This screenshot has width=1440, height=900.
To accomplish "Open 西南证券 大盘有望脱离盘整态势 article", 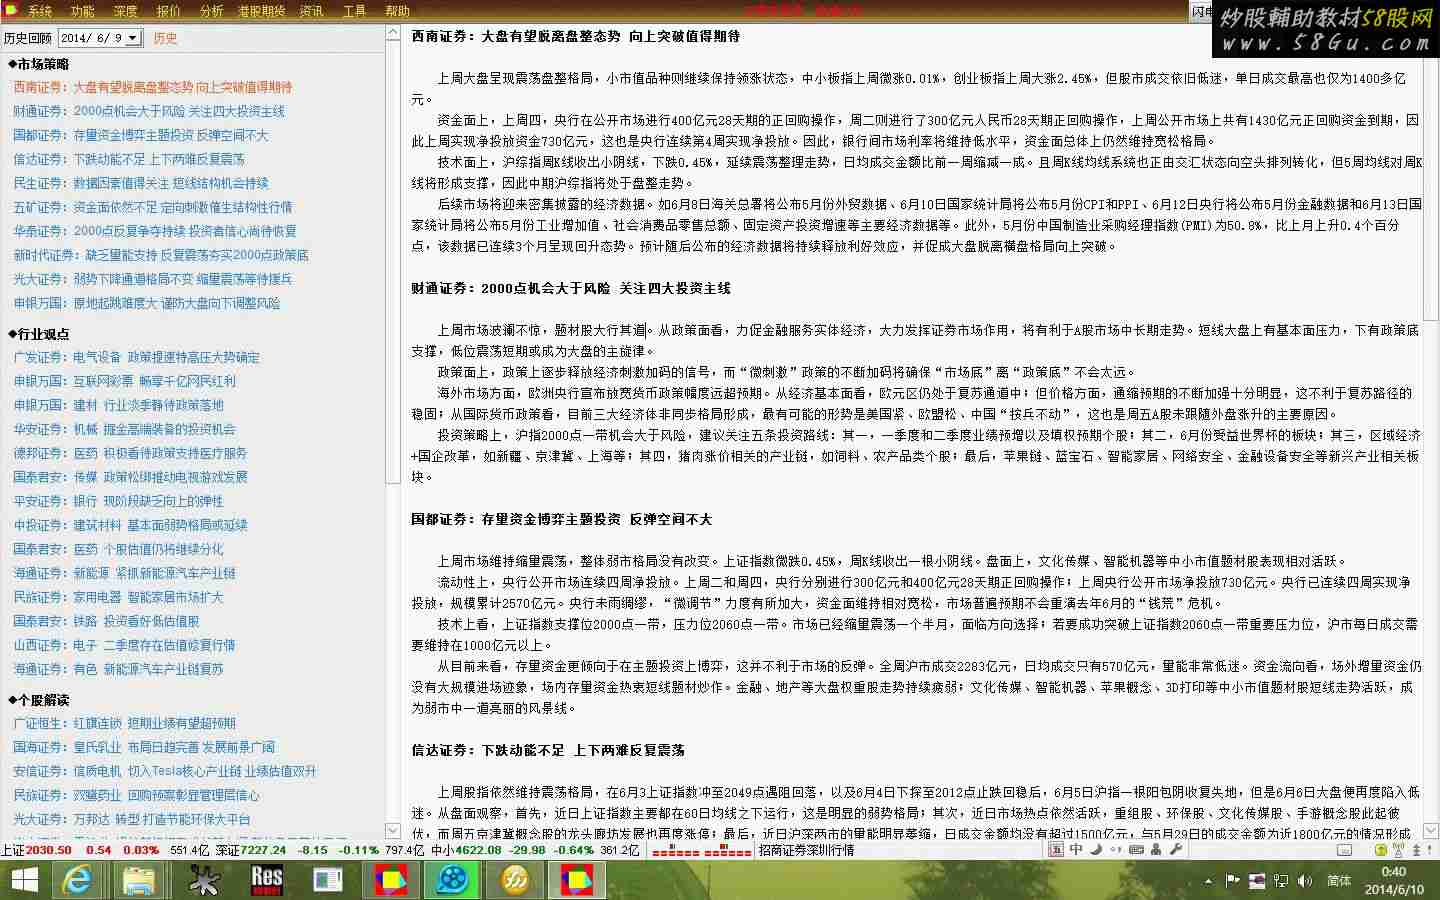I will (153, 87).
